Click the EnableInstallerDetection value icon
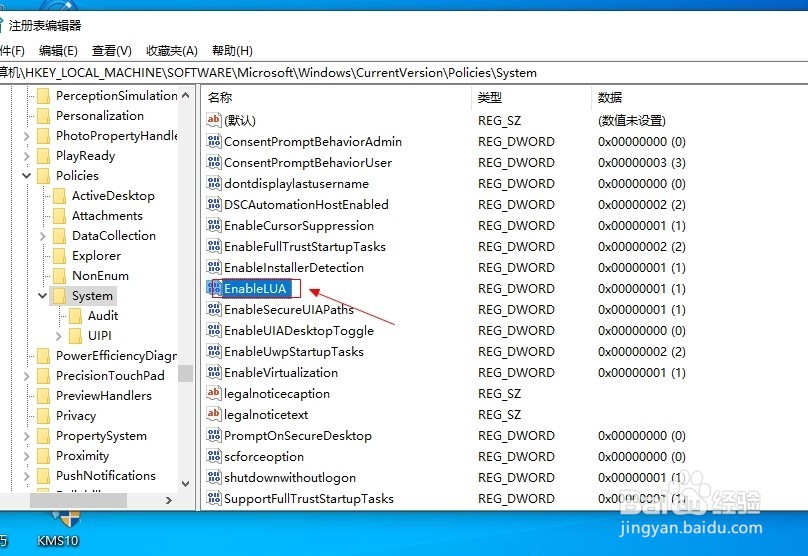This screenshot has width=808, height=556. [x=214, y=267]
